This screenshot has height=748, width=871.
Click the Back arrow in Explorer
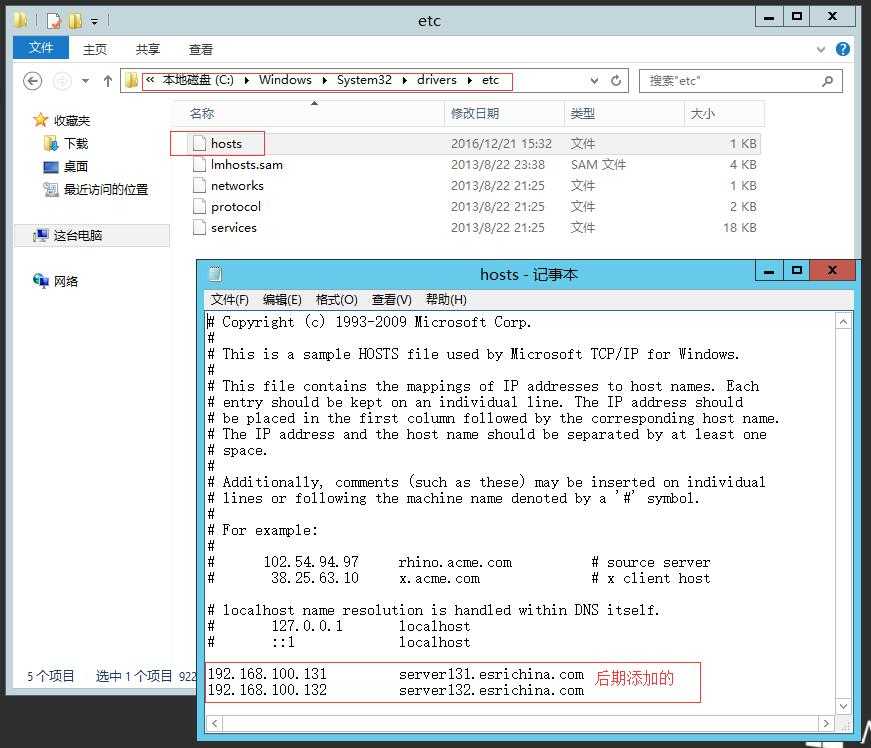click(x=33, y=81)
